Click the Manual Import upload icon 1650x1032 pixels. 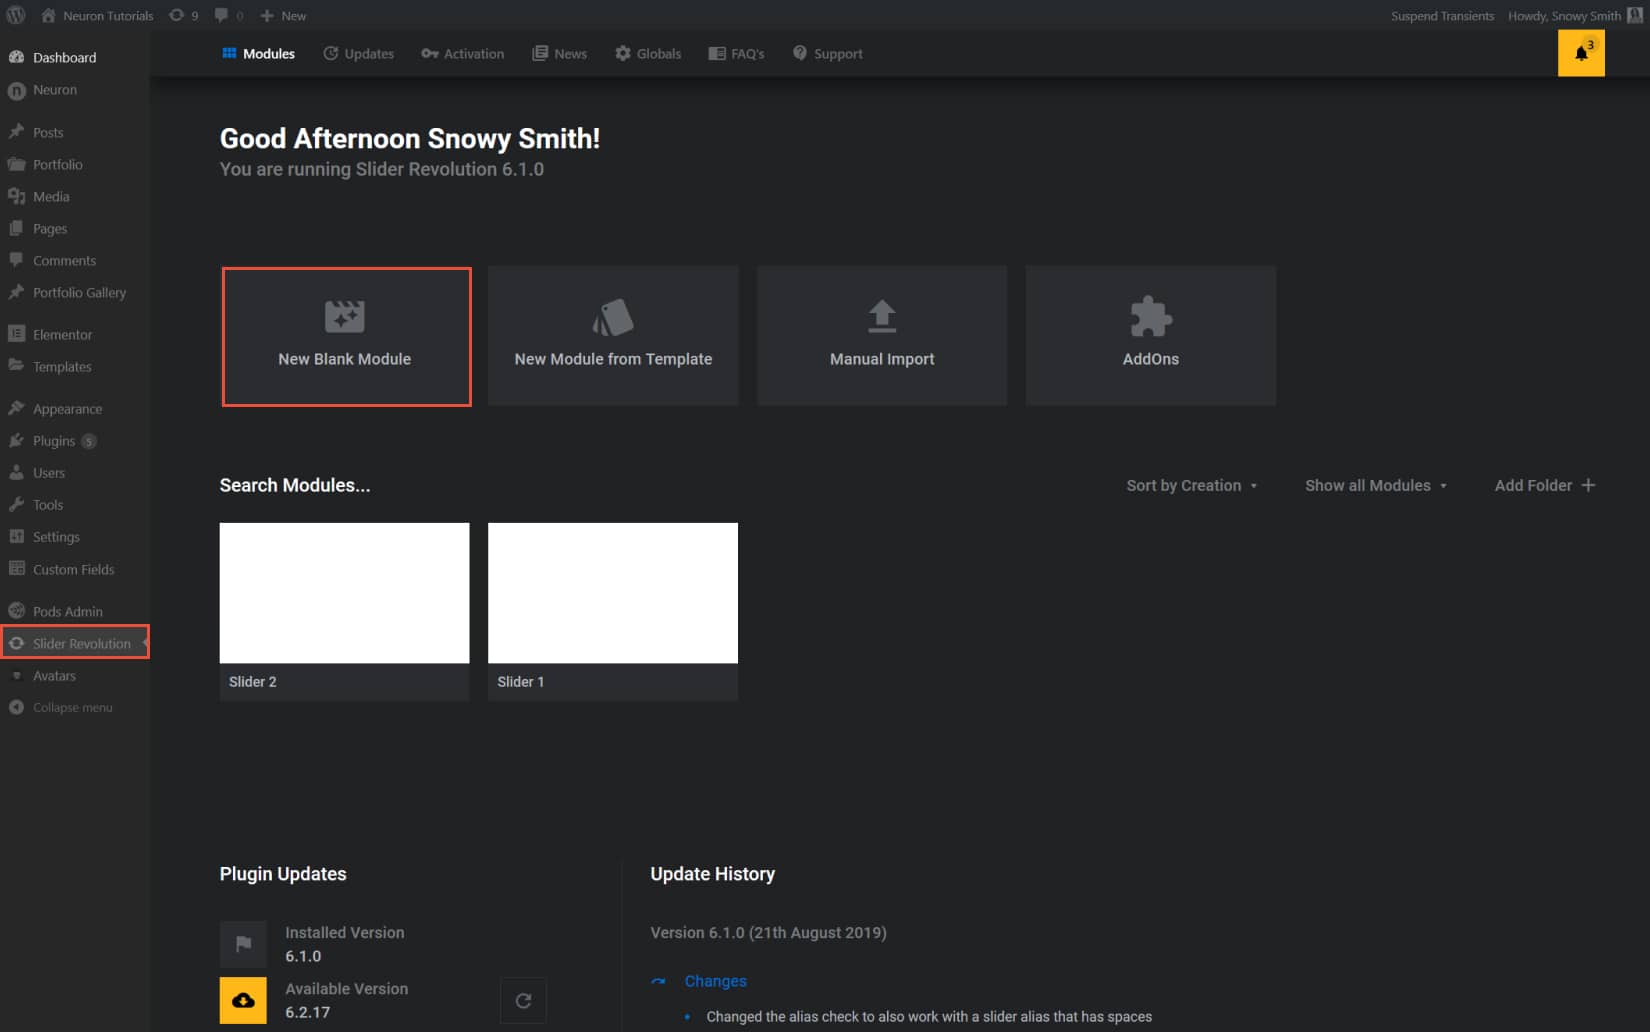coord(881,315)
